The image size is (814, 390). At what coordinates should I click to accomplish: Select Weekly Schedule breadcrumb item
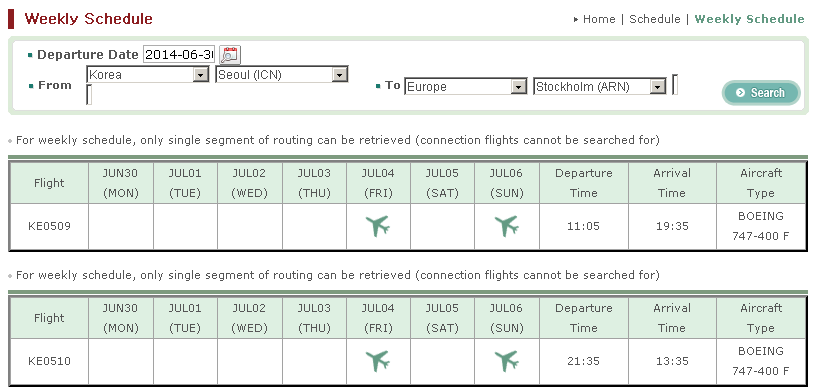pyautogui.click(x=749, y=19)
